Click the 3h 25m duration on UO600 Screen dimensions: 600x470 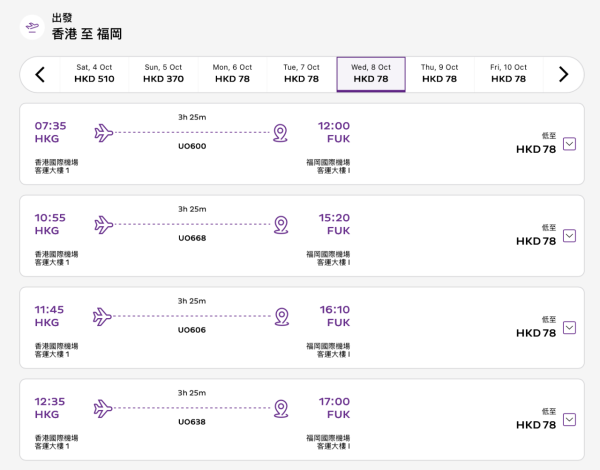[192, 117]
